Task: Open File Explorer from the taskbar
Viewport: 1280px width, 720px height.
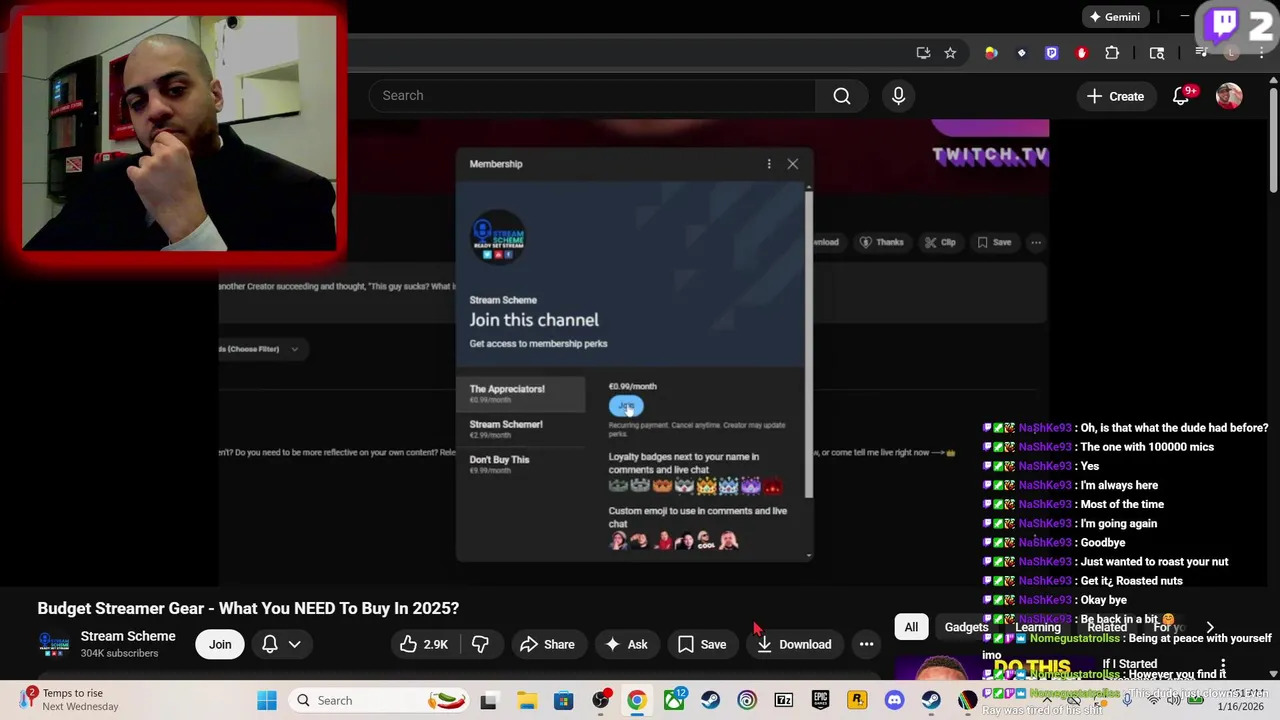Action: click(526, 700)
